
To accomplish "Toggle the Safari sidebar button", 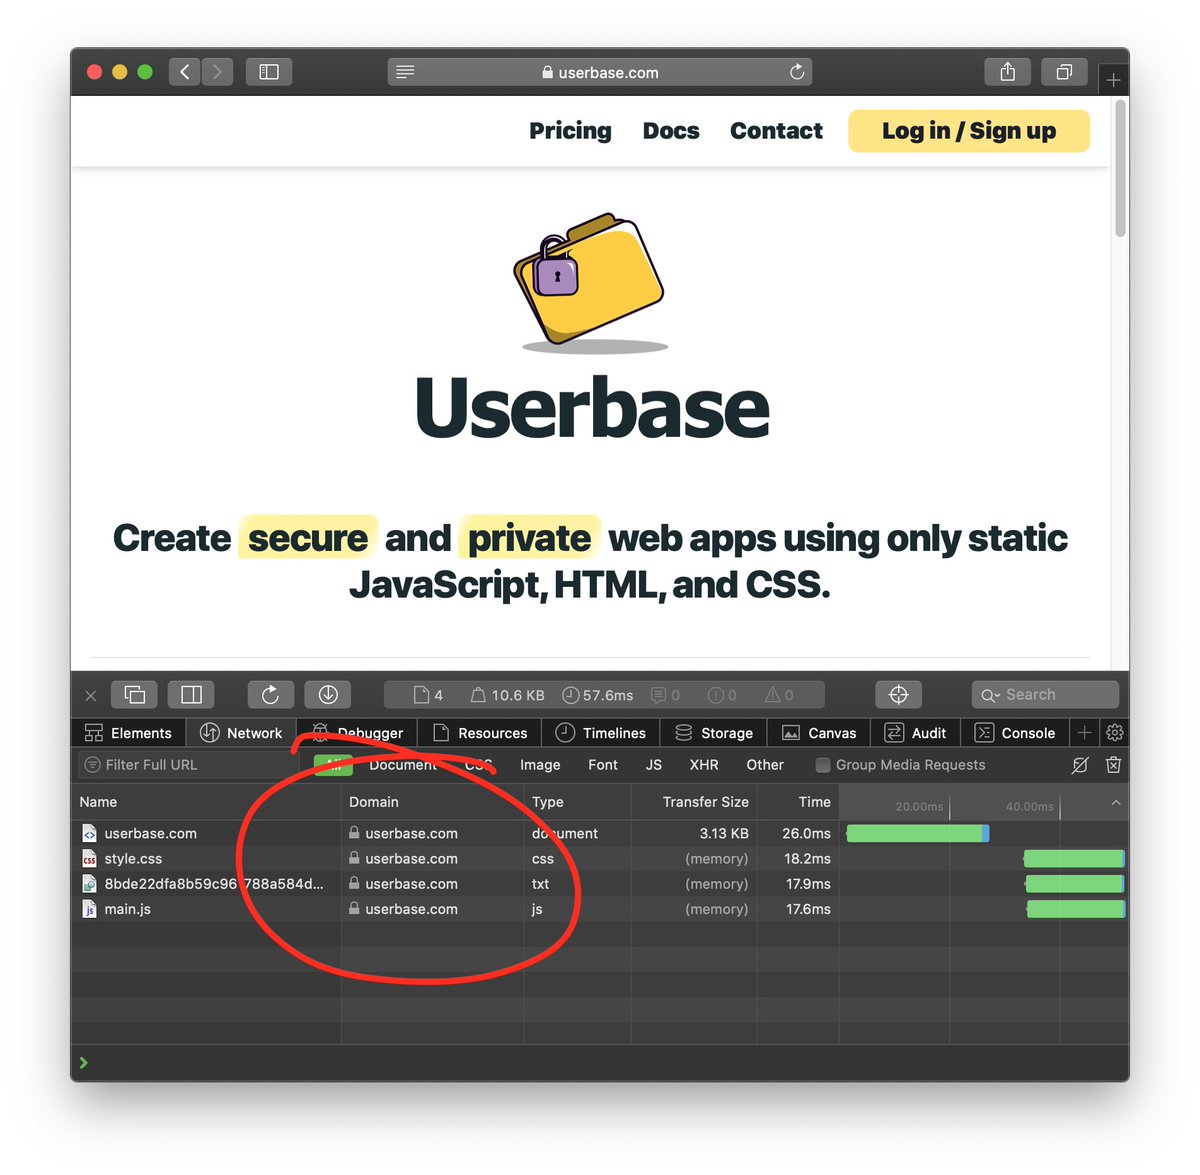I will point(269,72).
